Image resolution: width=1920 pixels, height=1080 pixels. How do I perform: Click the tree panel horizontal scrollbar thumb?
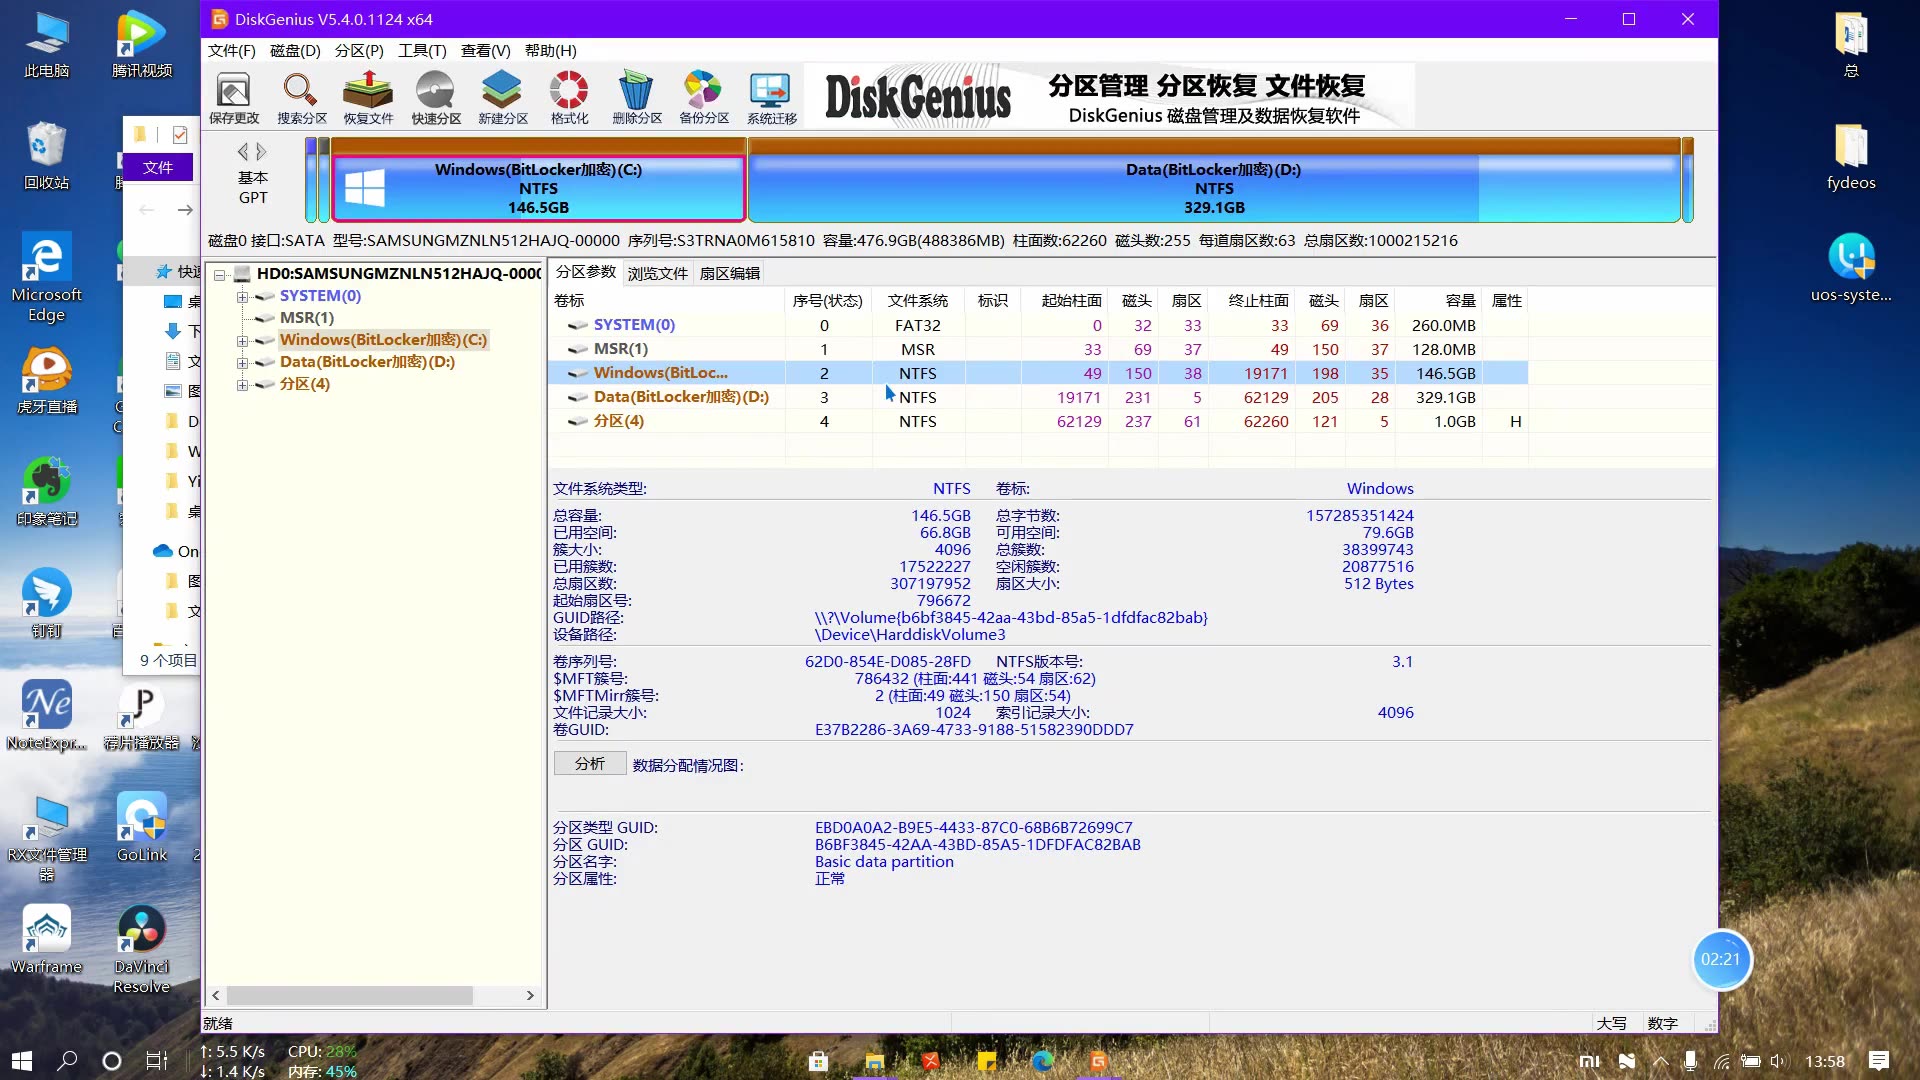click(350, 996)
